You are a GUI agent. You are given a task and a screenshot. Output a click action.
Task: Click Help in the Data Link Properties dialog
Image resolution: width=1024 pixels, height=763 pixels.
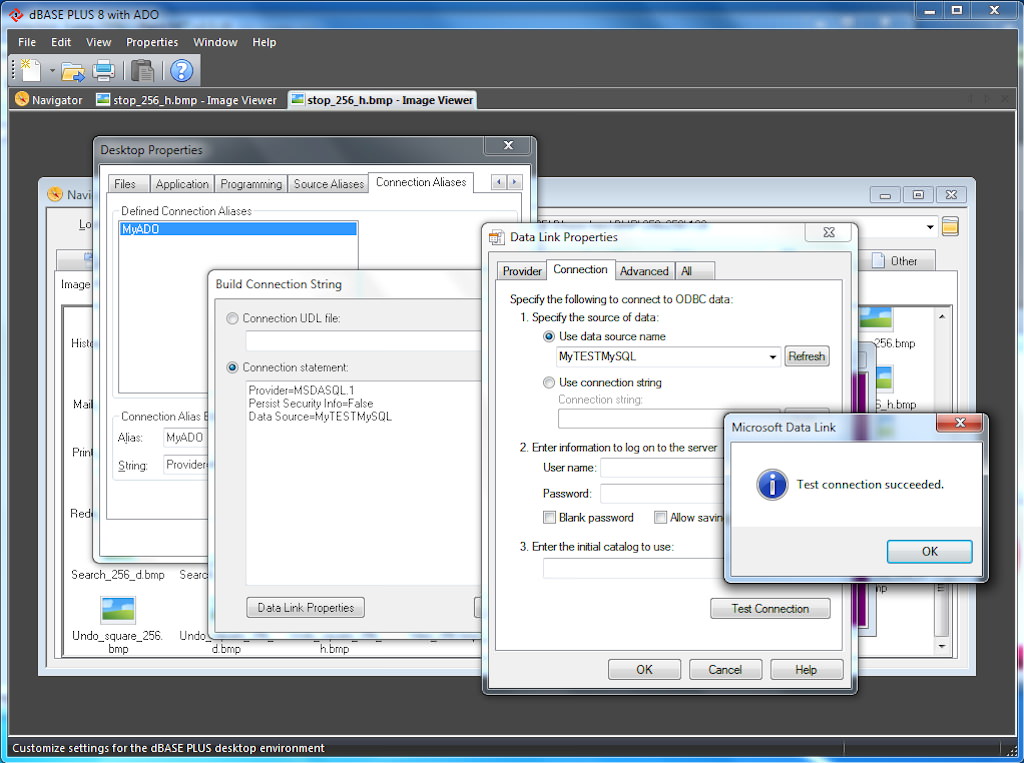(806, 670)
